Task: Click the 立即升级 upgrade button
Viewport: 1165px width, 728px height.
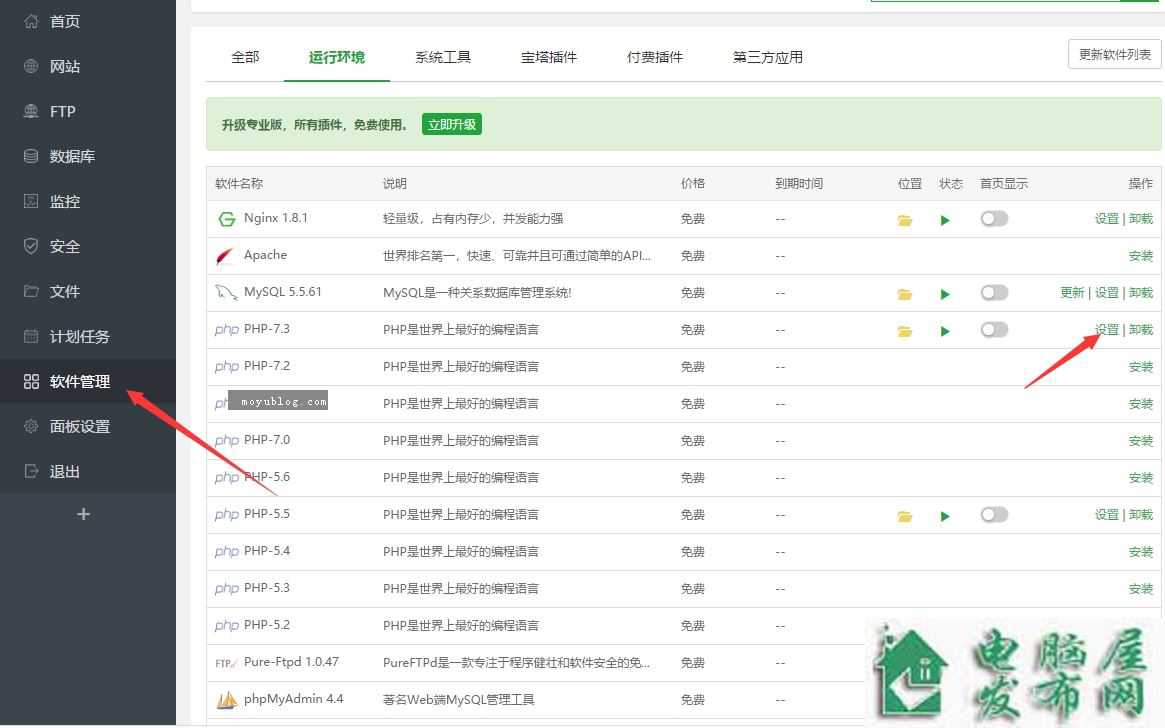Action: point(452,124)
